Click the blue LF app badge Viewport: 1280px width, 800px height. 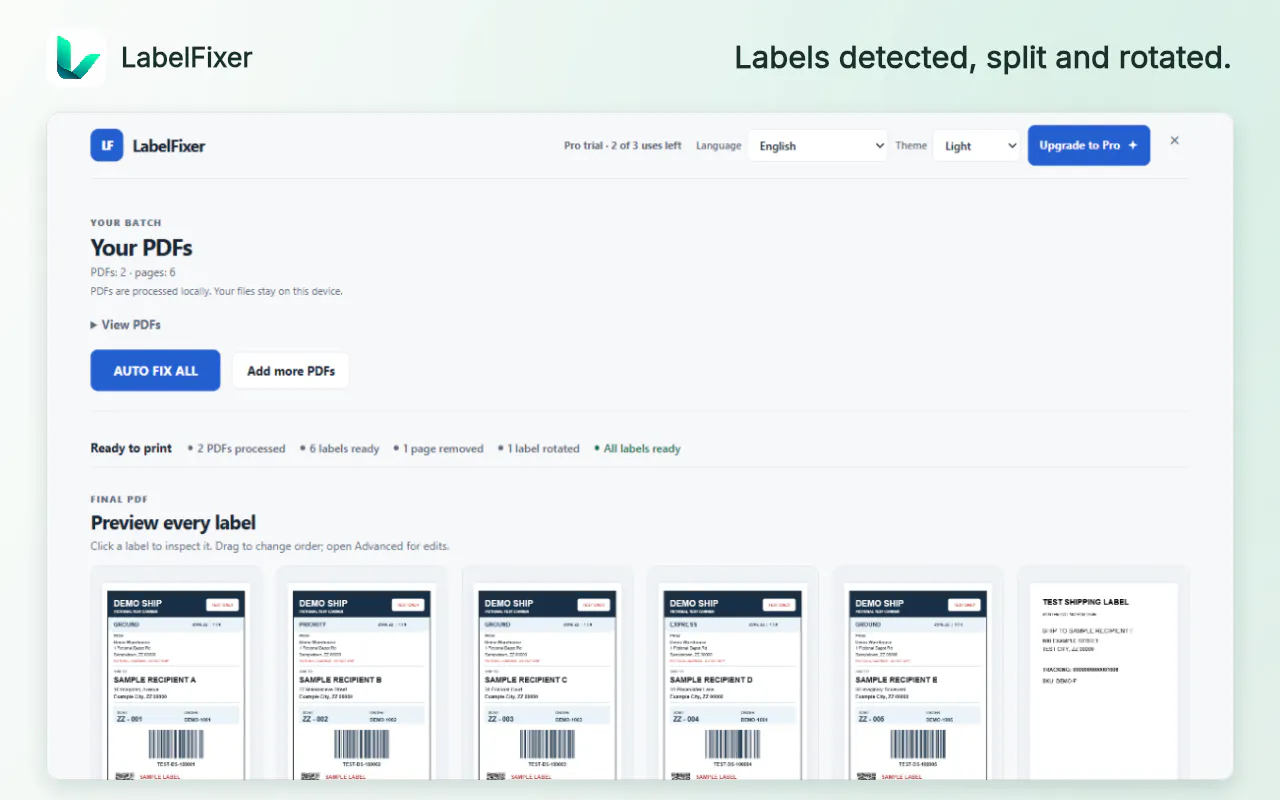click(107, 145)
